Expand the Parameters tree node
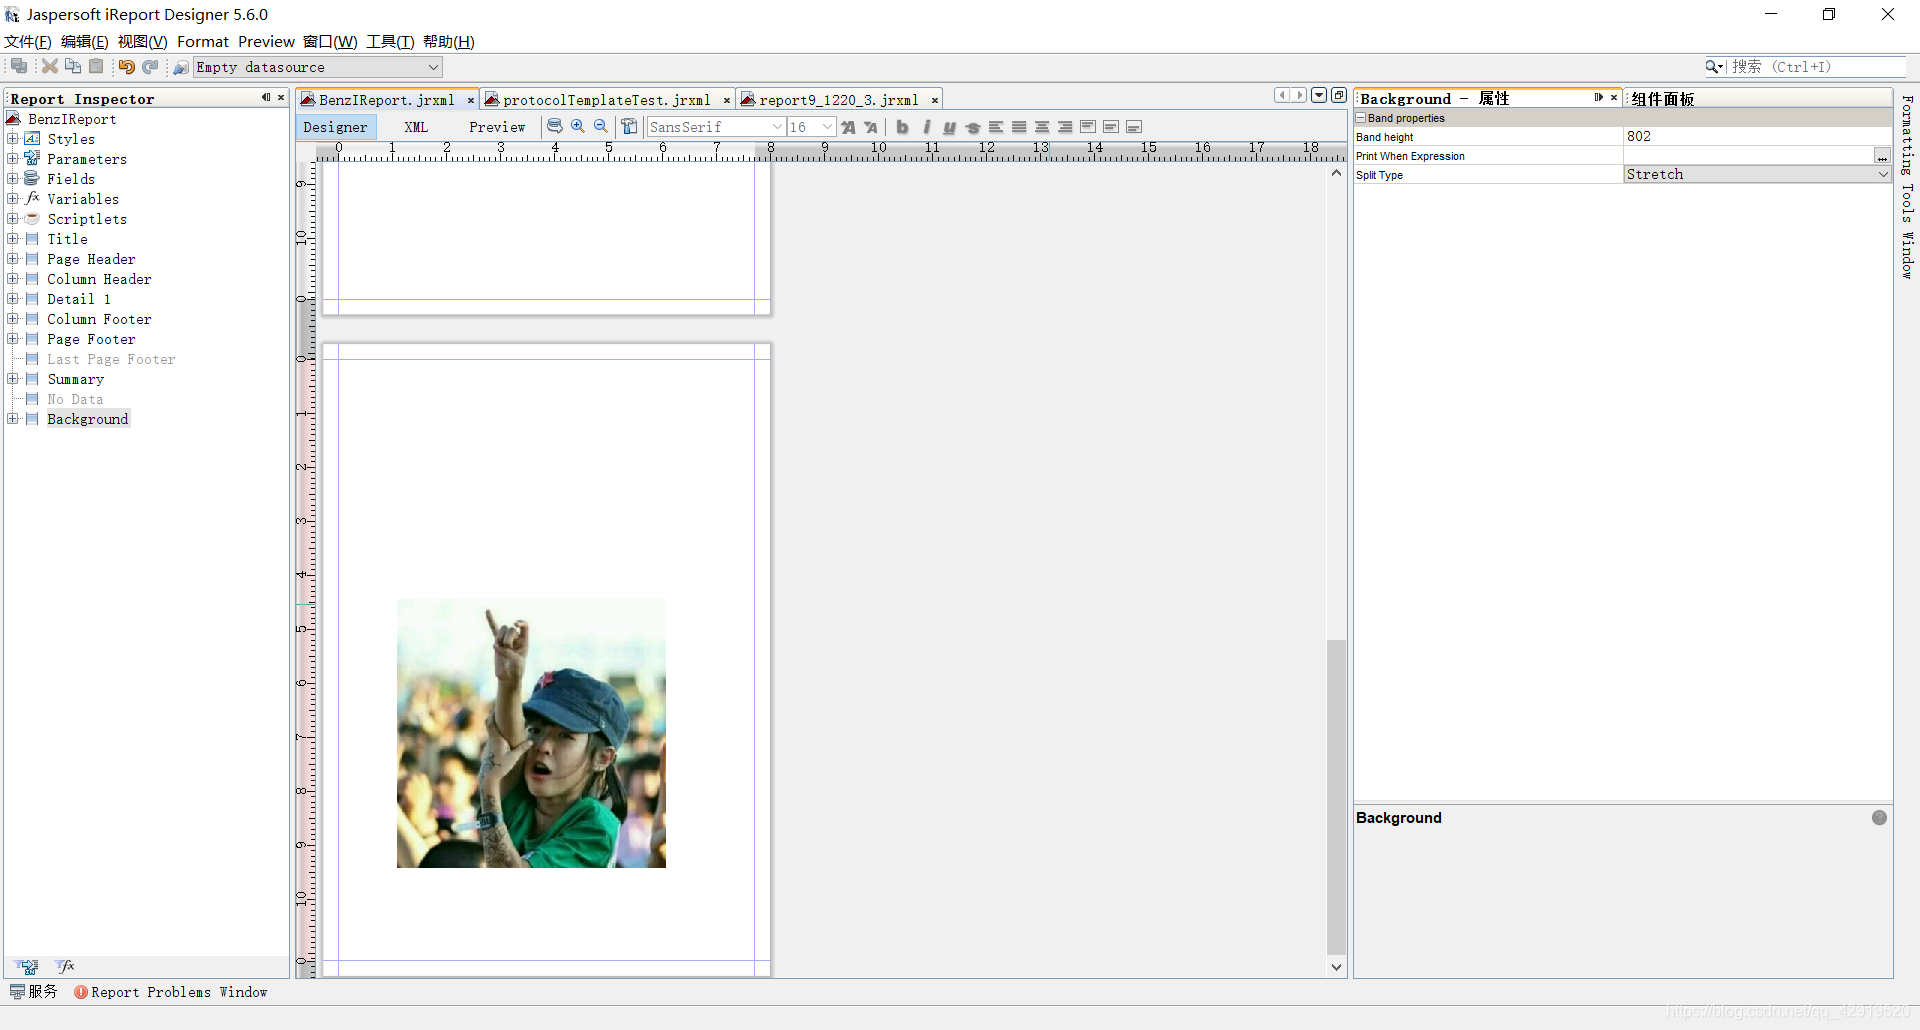 tap(12, 159)
